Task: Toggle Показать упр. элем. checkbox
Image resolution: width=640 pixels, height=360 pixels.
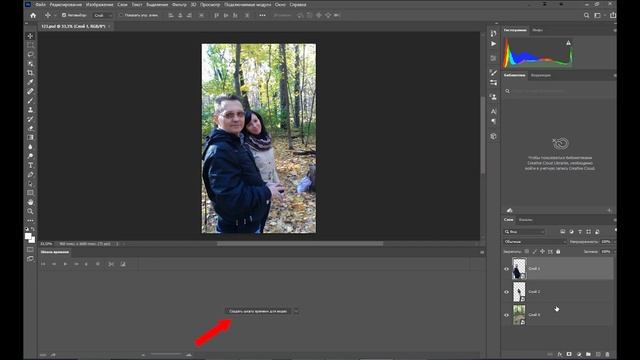Action: (x=121, y=16)
